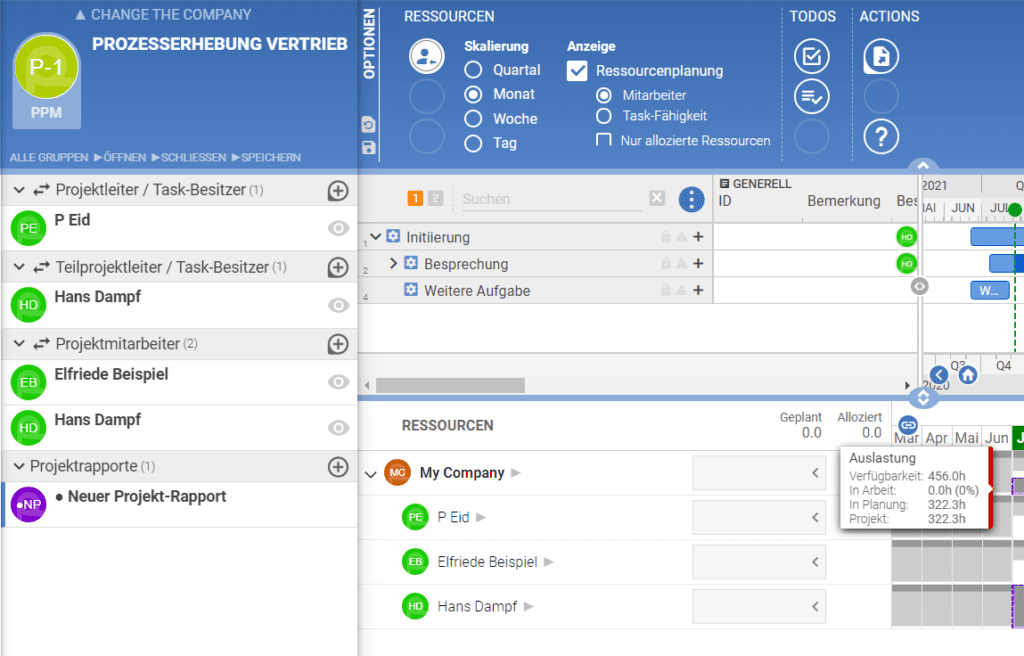Click the Actions document export icon
Image resolution: width=1024 pixels, height=656 pixels.
point(881,57)
